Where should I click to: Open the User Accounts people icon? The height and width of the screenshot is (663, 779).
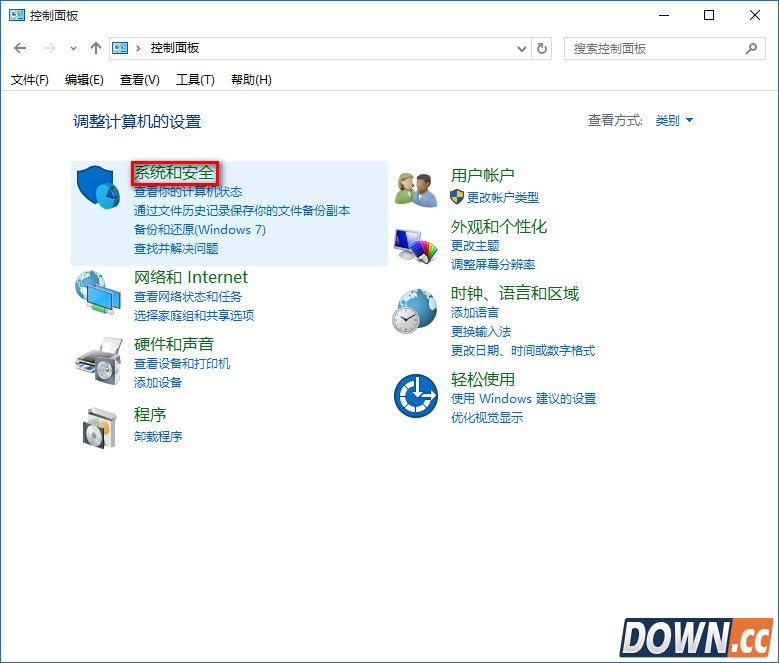coord(416,190)
